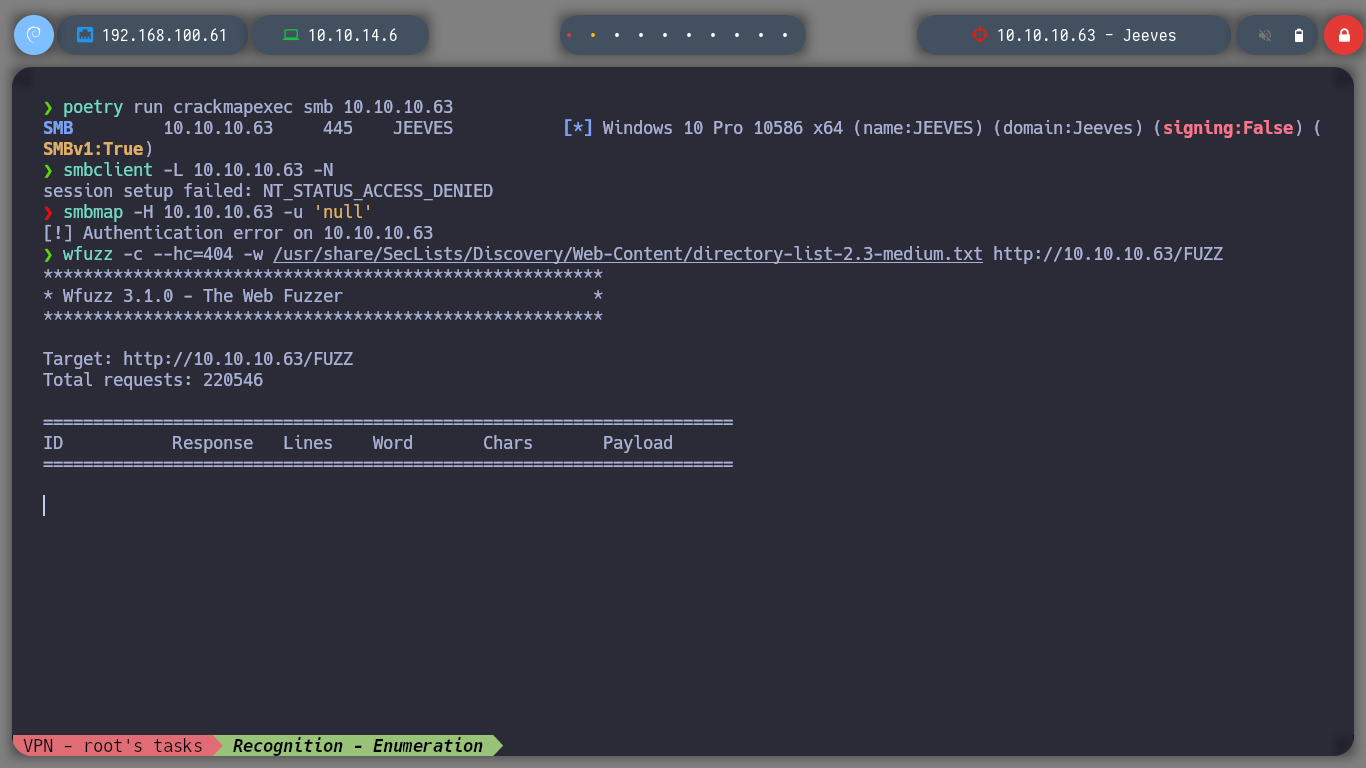This screenshot has height=768, width=1366.
Task: Switch to the last workspace dot
Action: [x=785, y=35]
